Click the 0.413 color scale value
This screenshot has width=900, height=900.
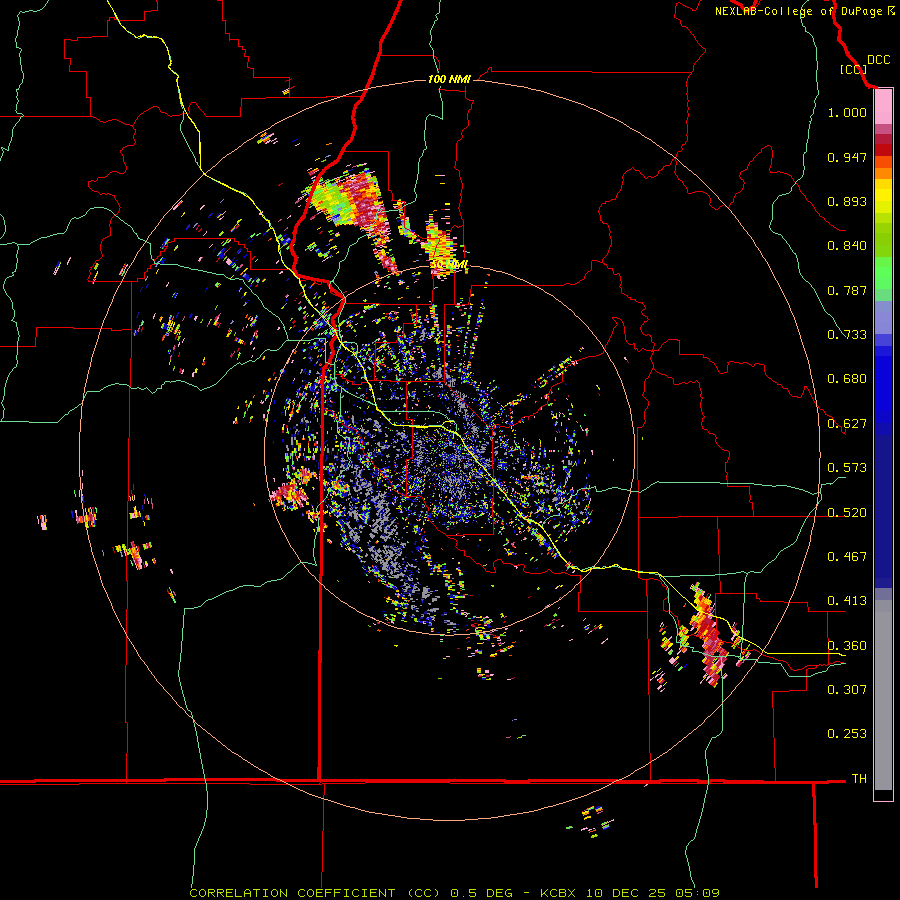pyautogui.click(x=847, y=601)
